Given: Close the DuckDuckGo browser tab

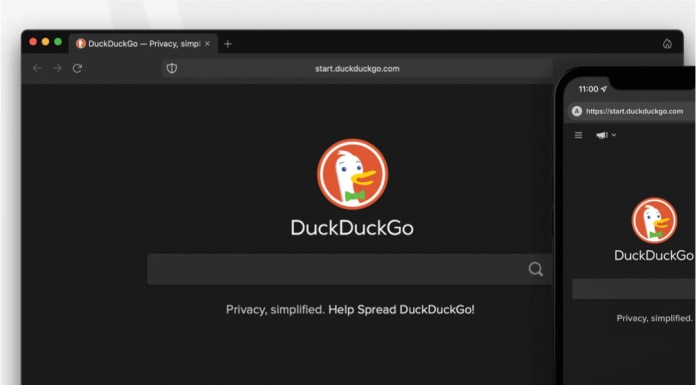Looking at the screenshot, I should pyautogui.click(x=207, y=44).
